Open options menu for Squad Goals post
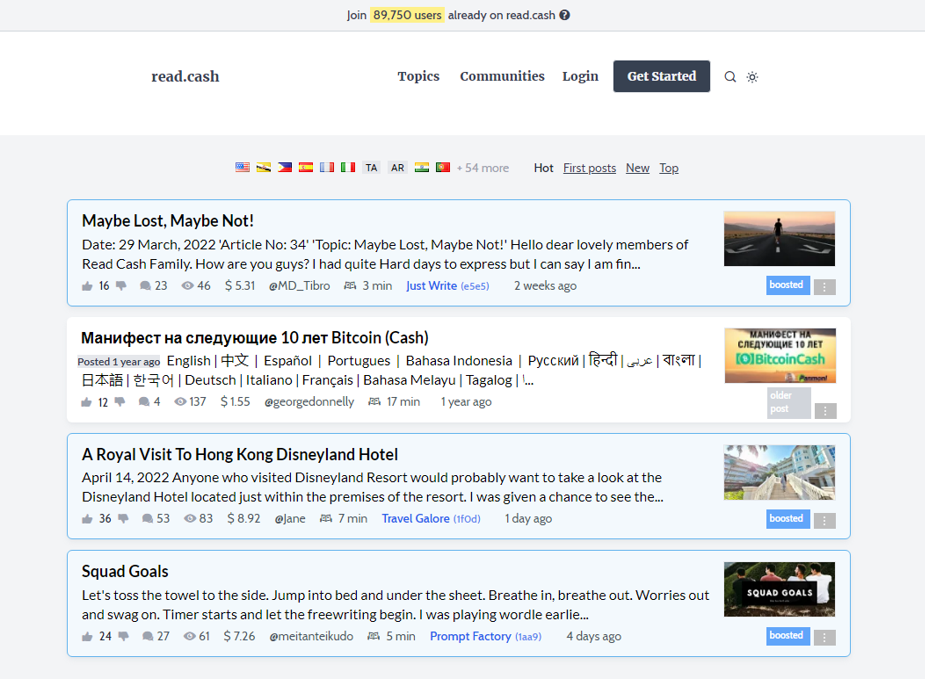The width and height of the screenshot is (925, 681). (825, 637)
